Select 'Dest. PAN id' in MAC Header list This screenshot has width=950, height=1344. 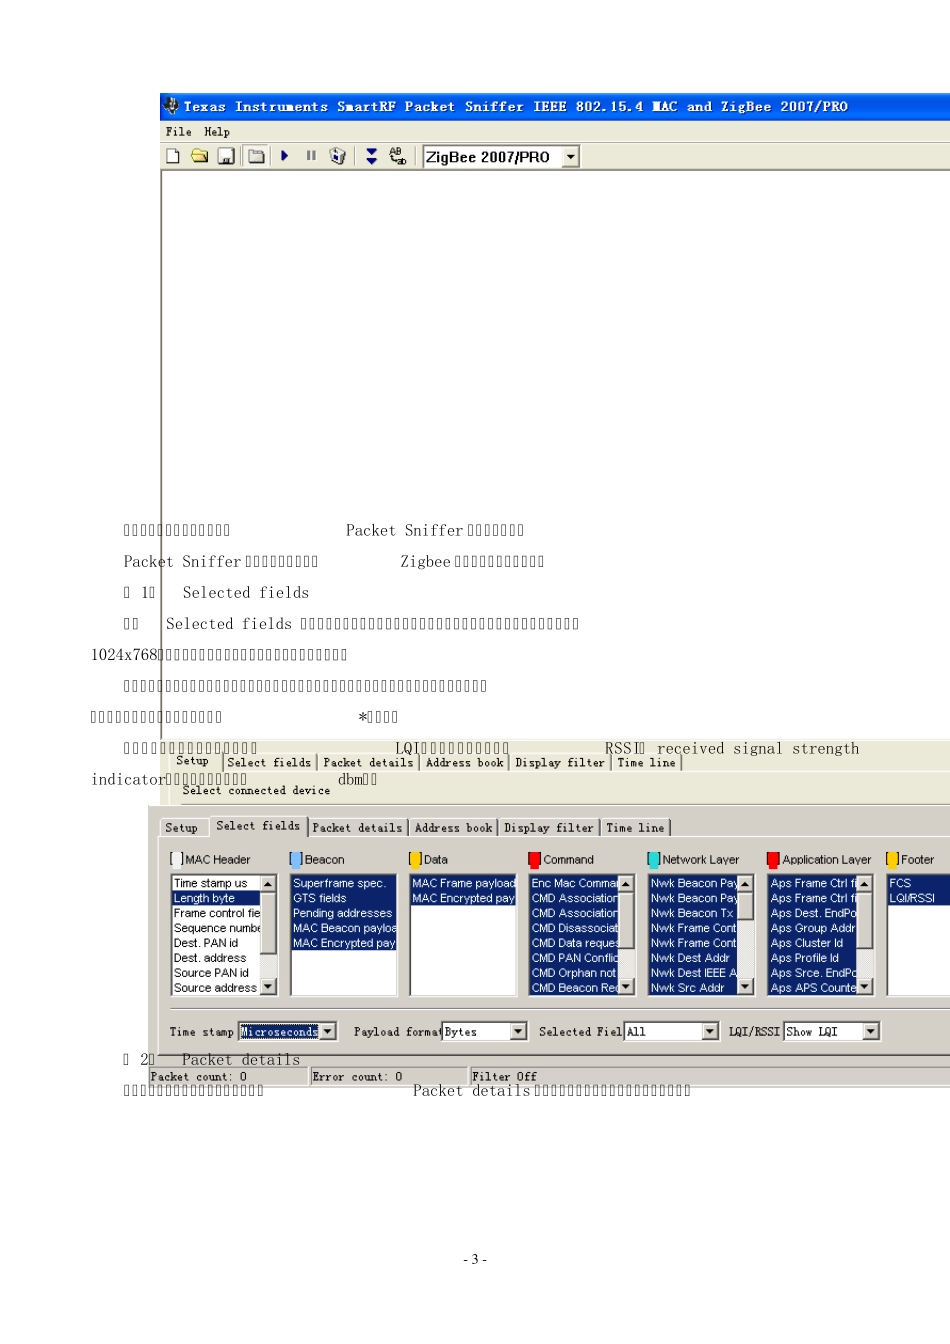coord(216,943)
